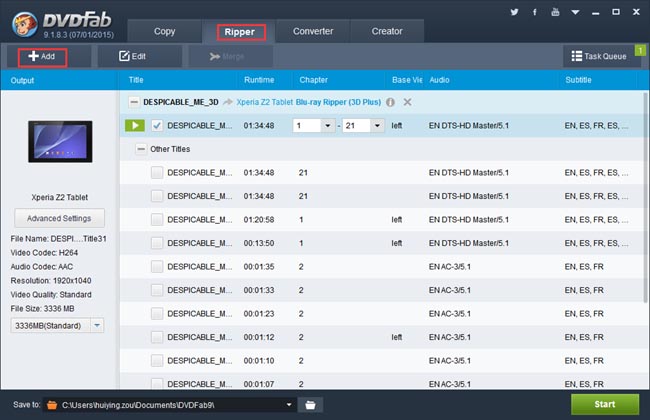Check the 01:20:58 title checkbox

pyautogui.click(x=157, y=219)
